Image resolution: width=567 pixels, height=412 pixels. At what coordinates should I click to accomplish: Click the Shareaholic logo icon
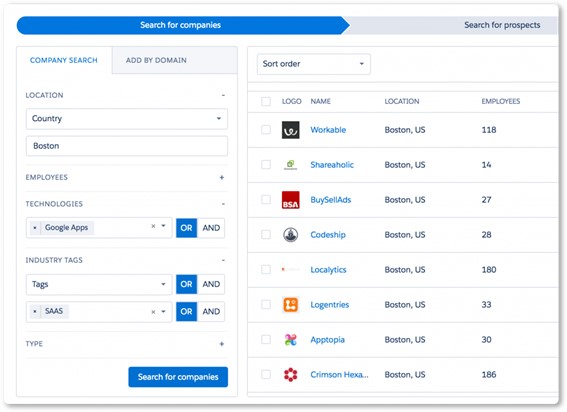coord(290,165)
